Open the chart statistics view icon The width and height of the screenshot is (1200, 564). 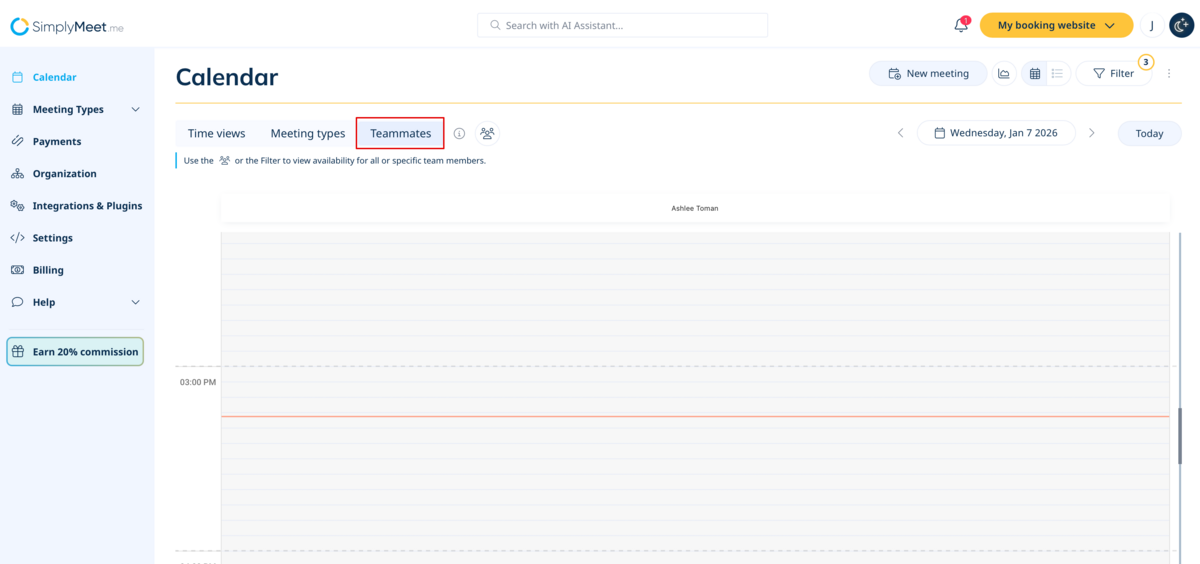(1004, 73)
